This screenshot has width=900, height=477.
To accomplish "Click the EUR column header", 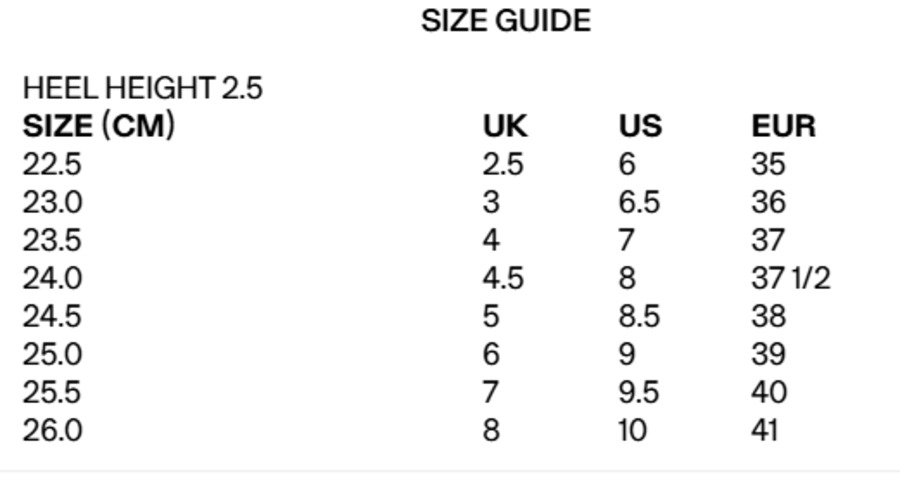I will pos(783,126).
